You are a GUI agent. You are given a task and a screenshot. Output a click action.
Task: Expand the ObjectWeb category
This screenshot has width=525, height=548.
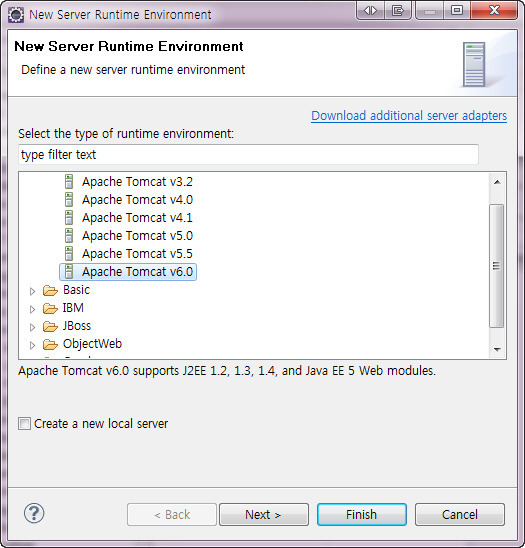32,345
